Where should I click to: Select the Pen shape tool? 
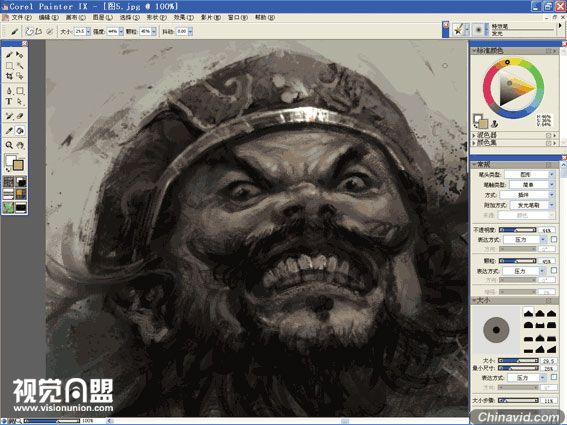pyautogui.click(x=9, y=91)
